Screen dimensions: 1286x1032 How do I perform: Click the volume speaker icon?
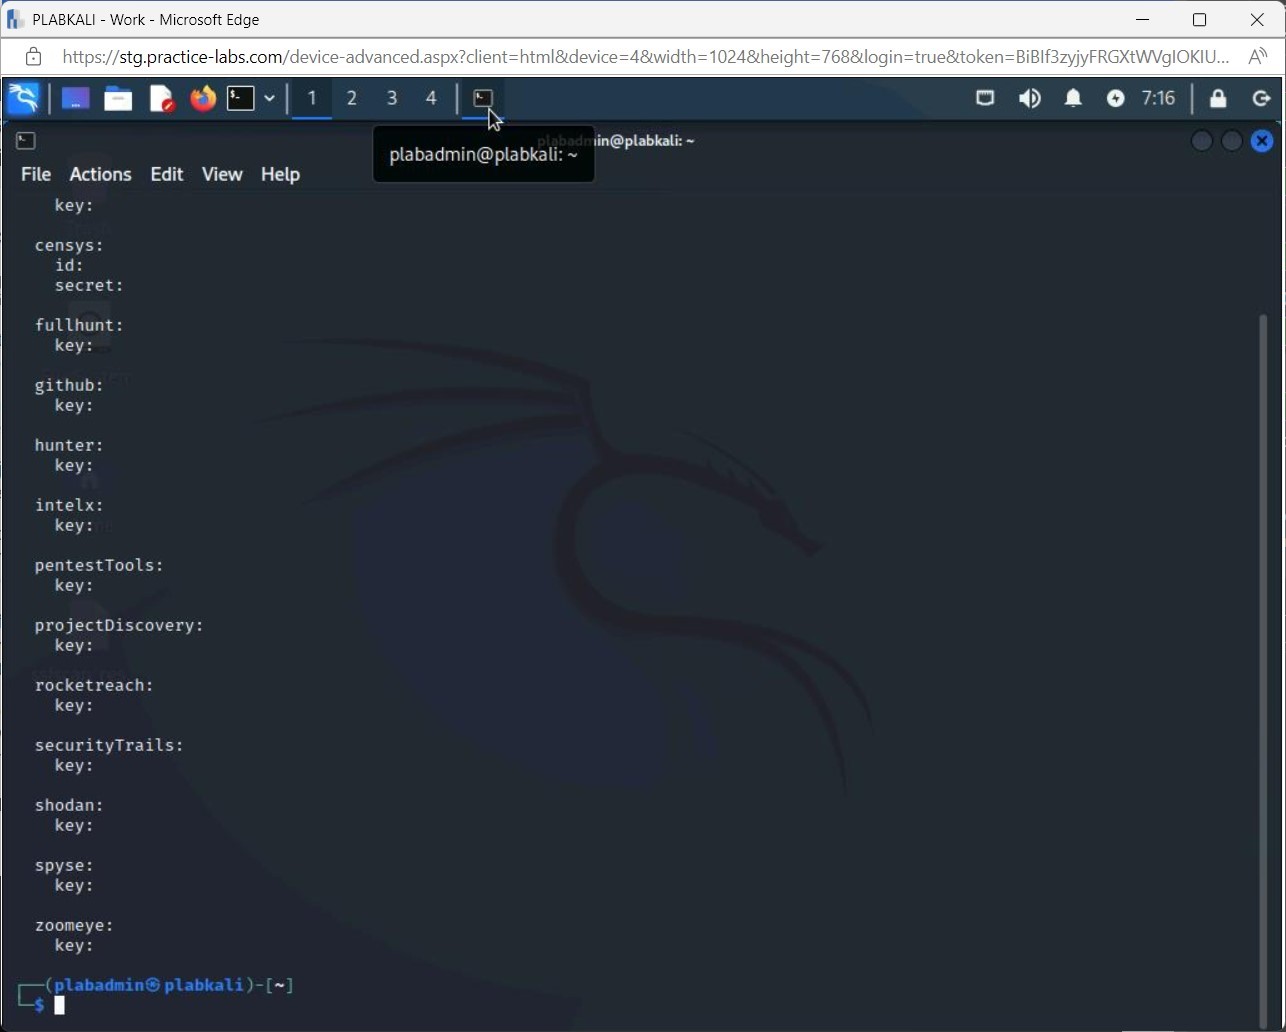1029,98
